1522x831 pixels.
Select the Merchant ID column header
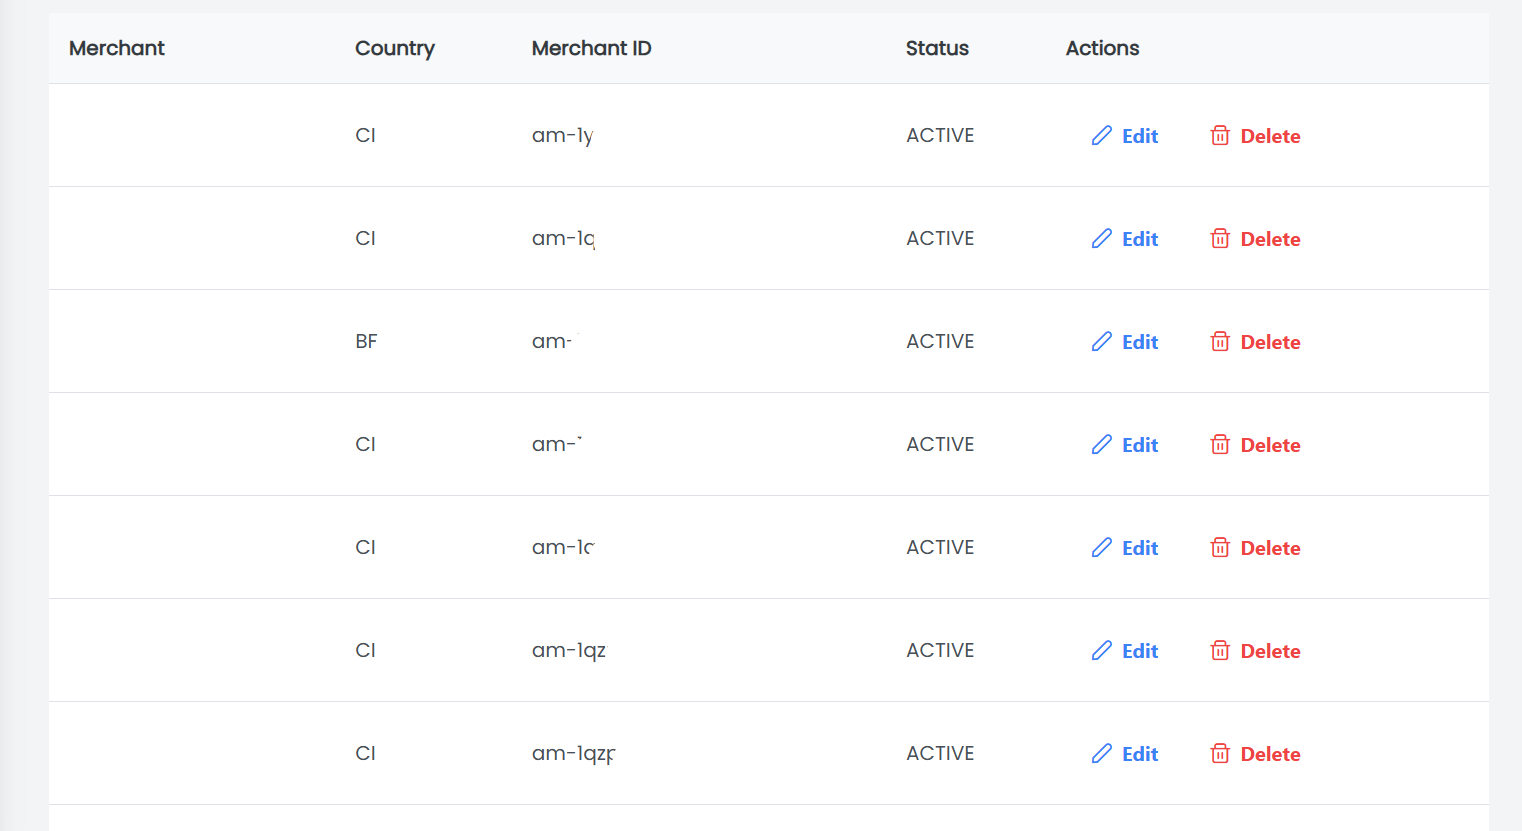[591, 48]
